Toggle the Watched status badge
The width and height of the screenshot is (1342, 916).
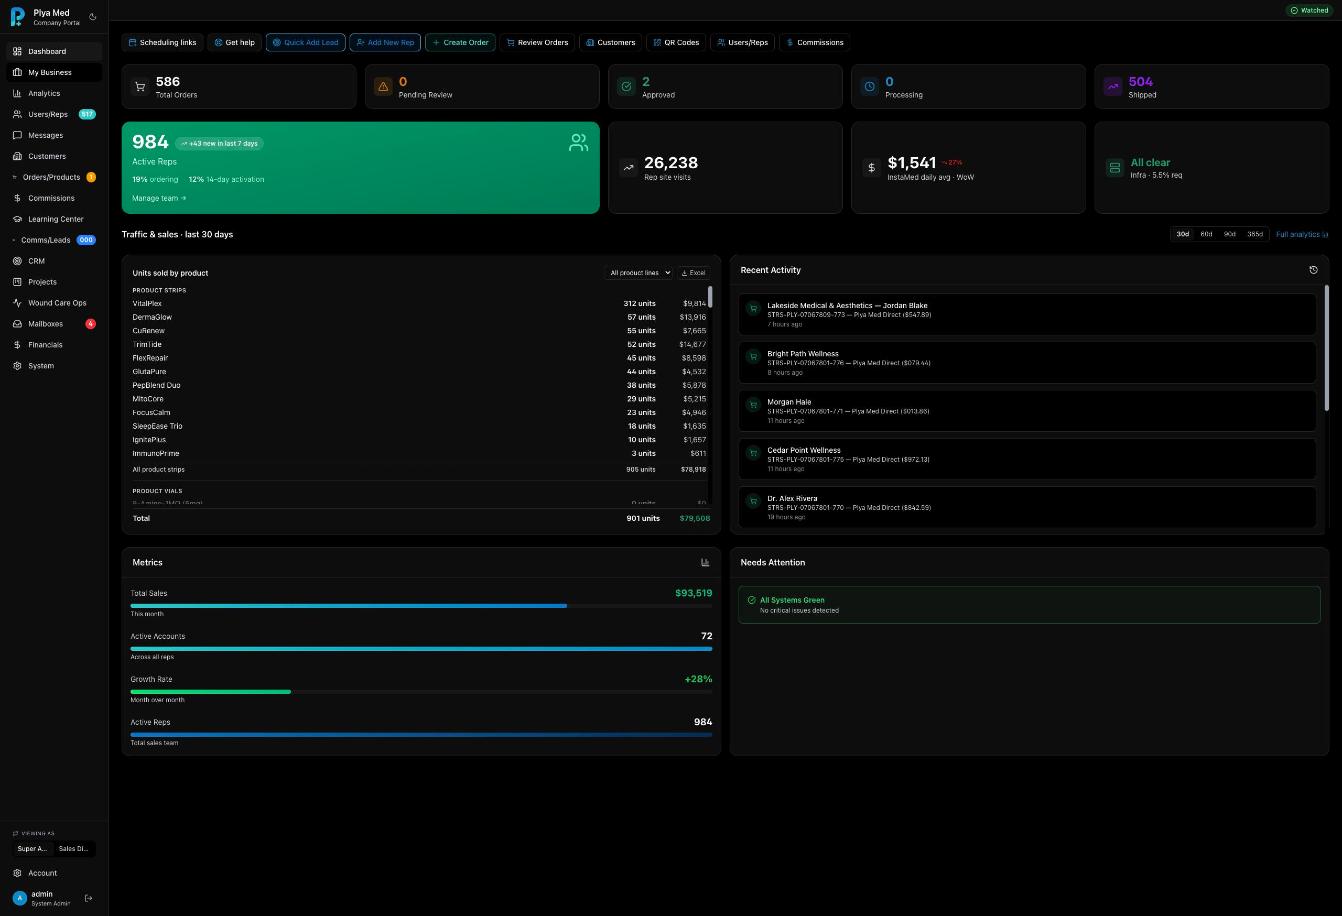[x=1309, y=10]
